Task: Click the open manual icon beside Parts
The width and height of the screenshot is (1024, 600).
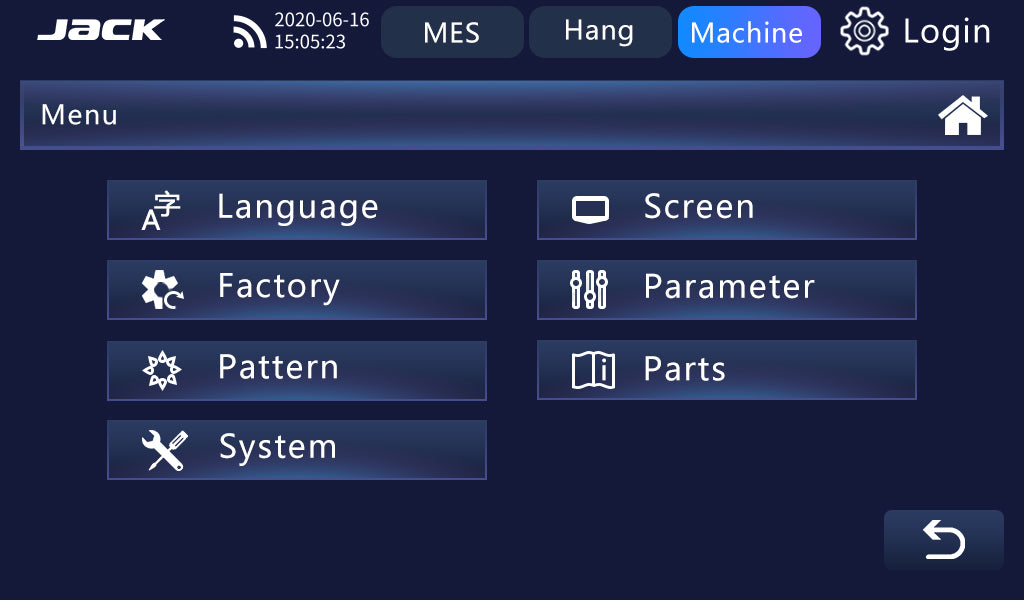Action: [592, 370]
